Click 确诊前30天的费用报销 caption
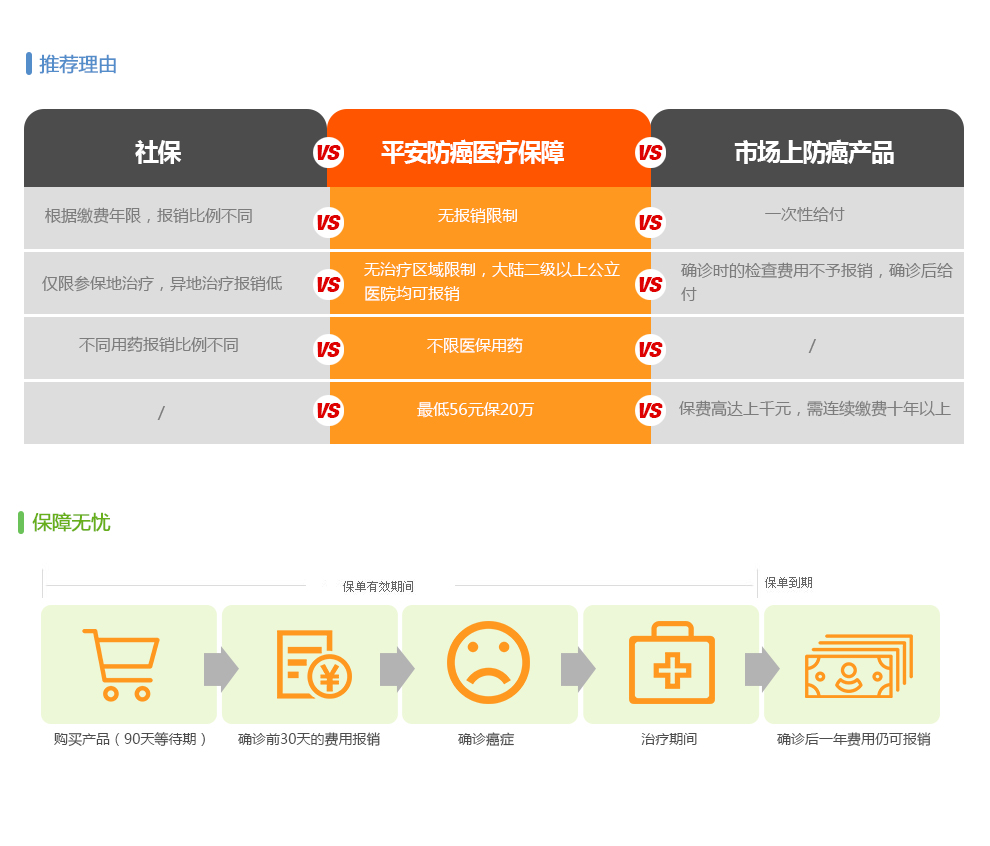 pos(309,739)
